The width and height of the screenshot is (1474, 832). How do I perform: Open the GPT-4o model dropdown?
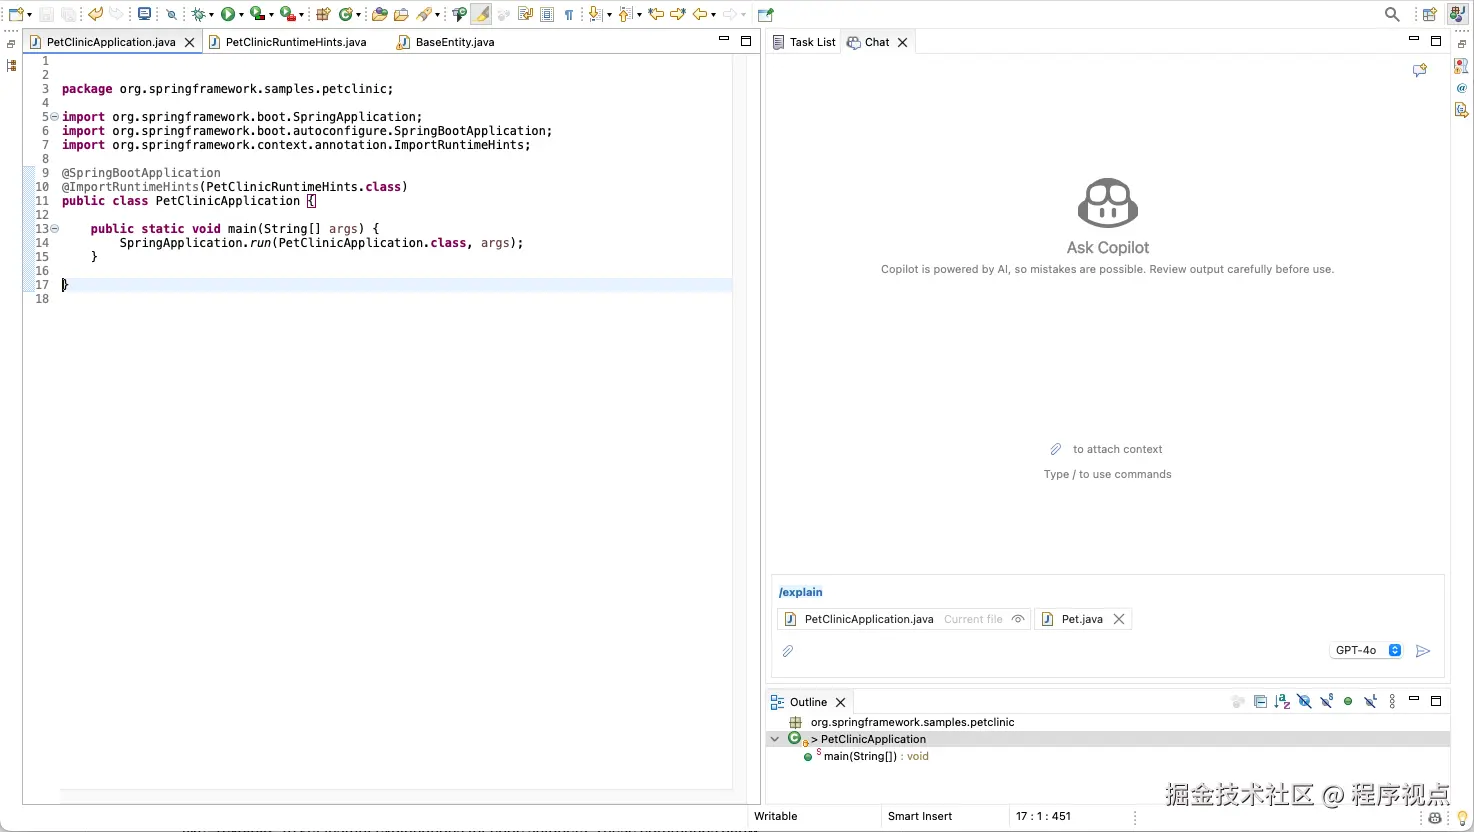pos(1367,650)
